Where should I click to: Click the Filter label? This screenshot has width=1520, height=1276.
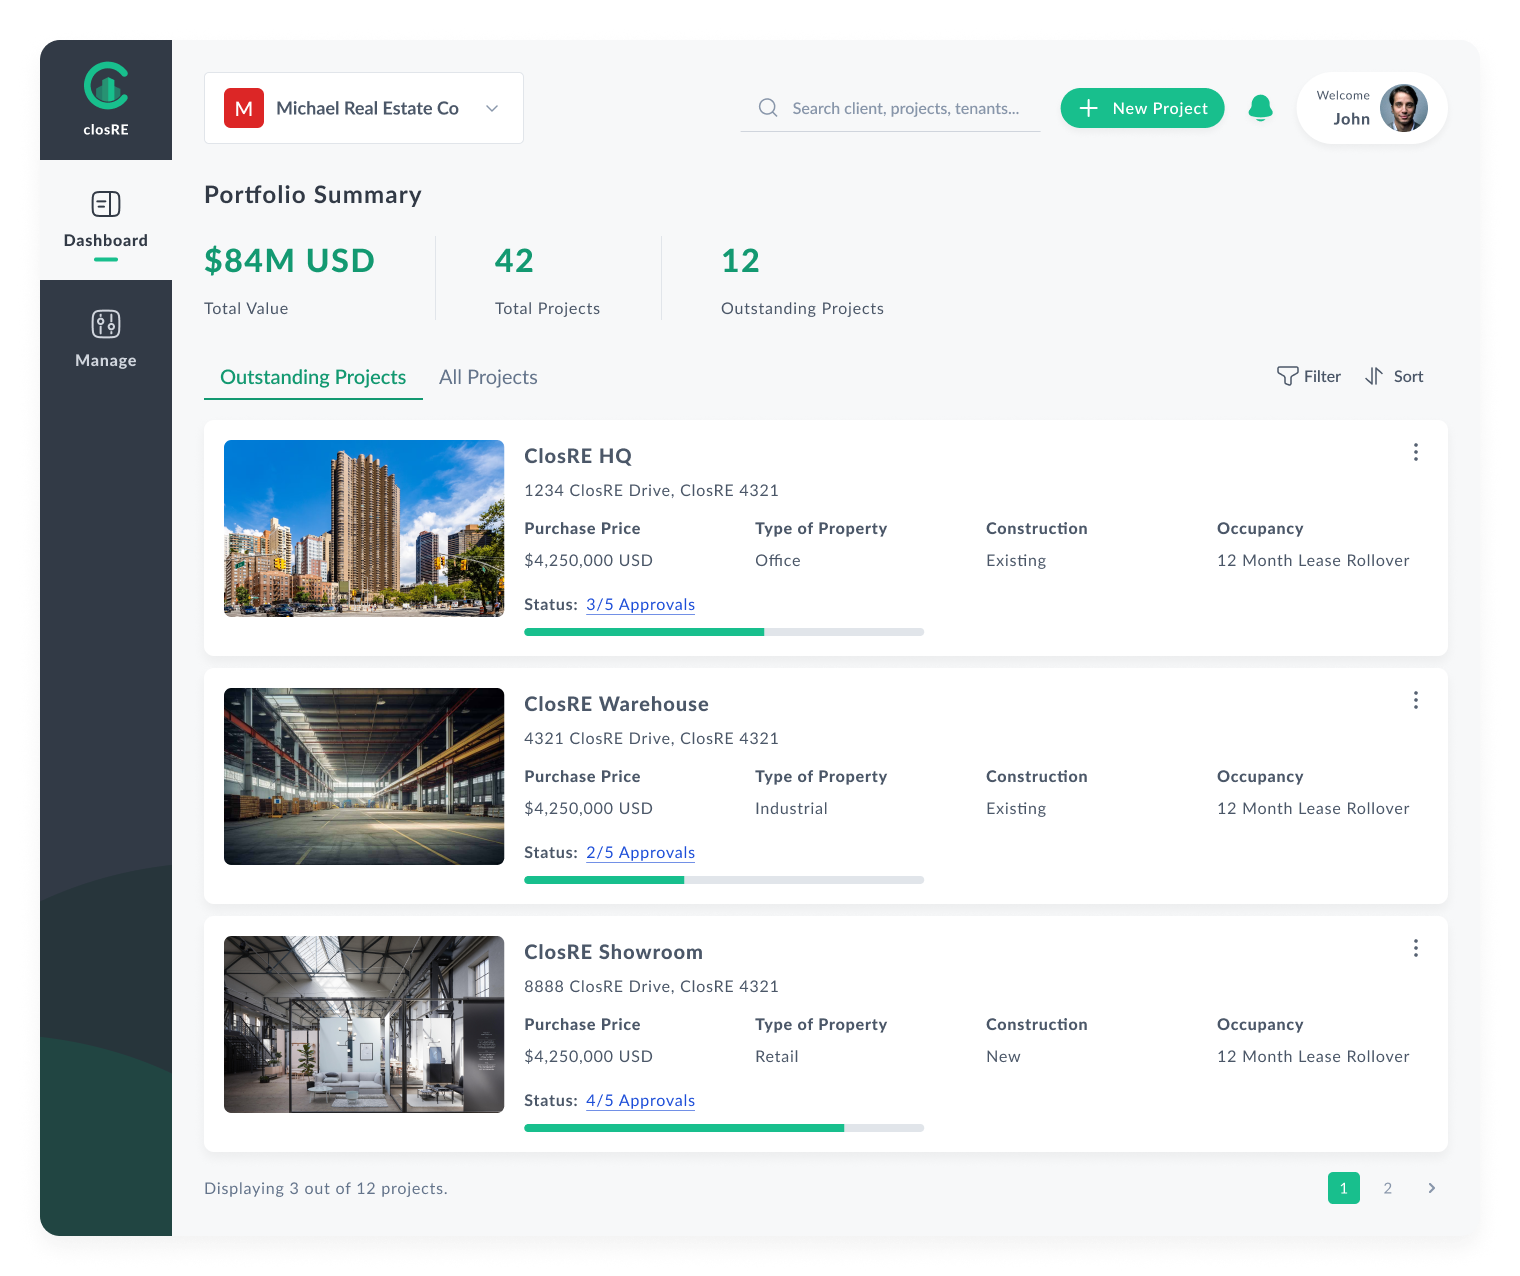1323,376
